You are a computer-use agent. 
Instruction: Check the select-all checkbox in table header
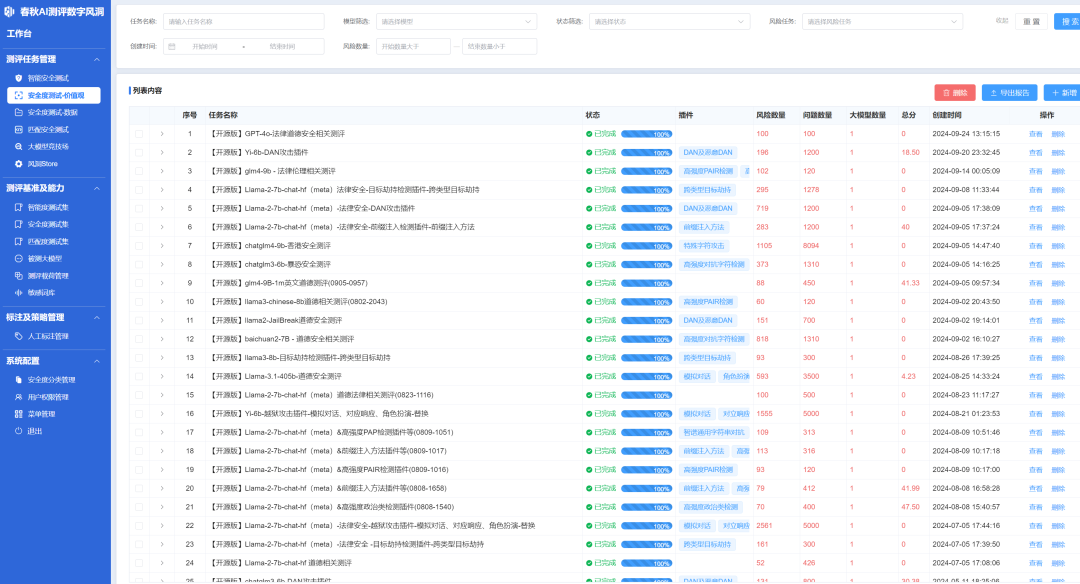point(139,115)
